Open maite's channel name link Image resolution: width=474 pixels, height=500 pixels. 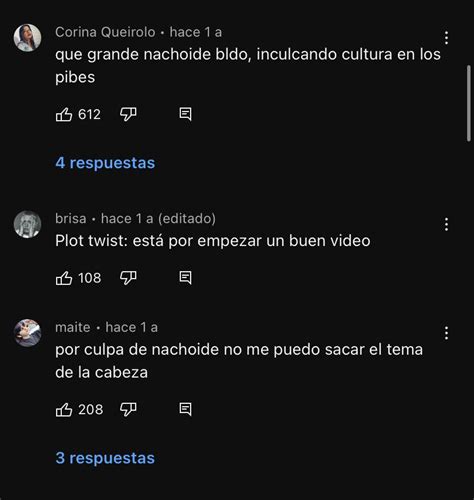(73, 327)
